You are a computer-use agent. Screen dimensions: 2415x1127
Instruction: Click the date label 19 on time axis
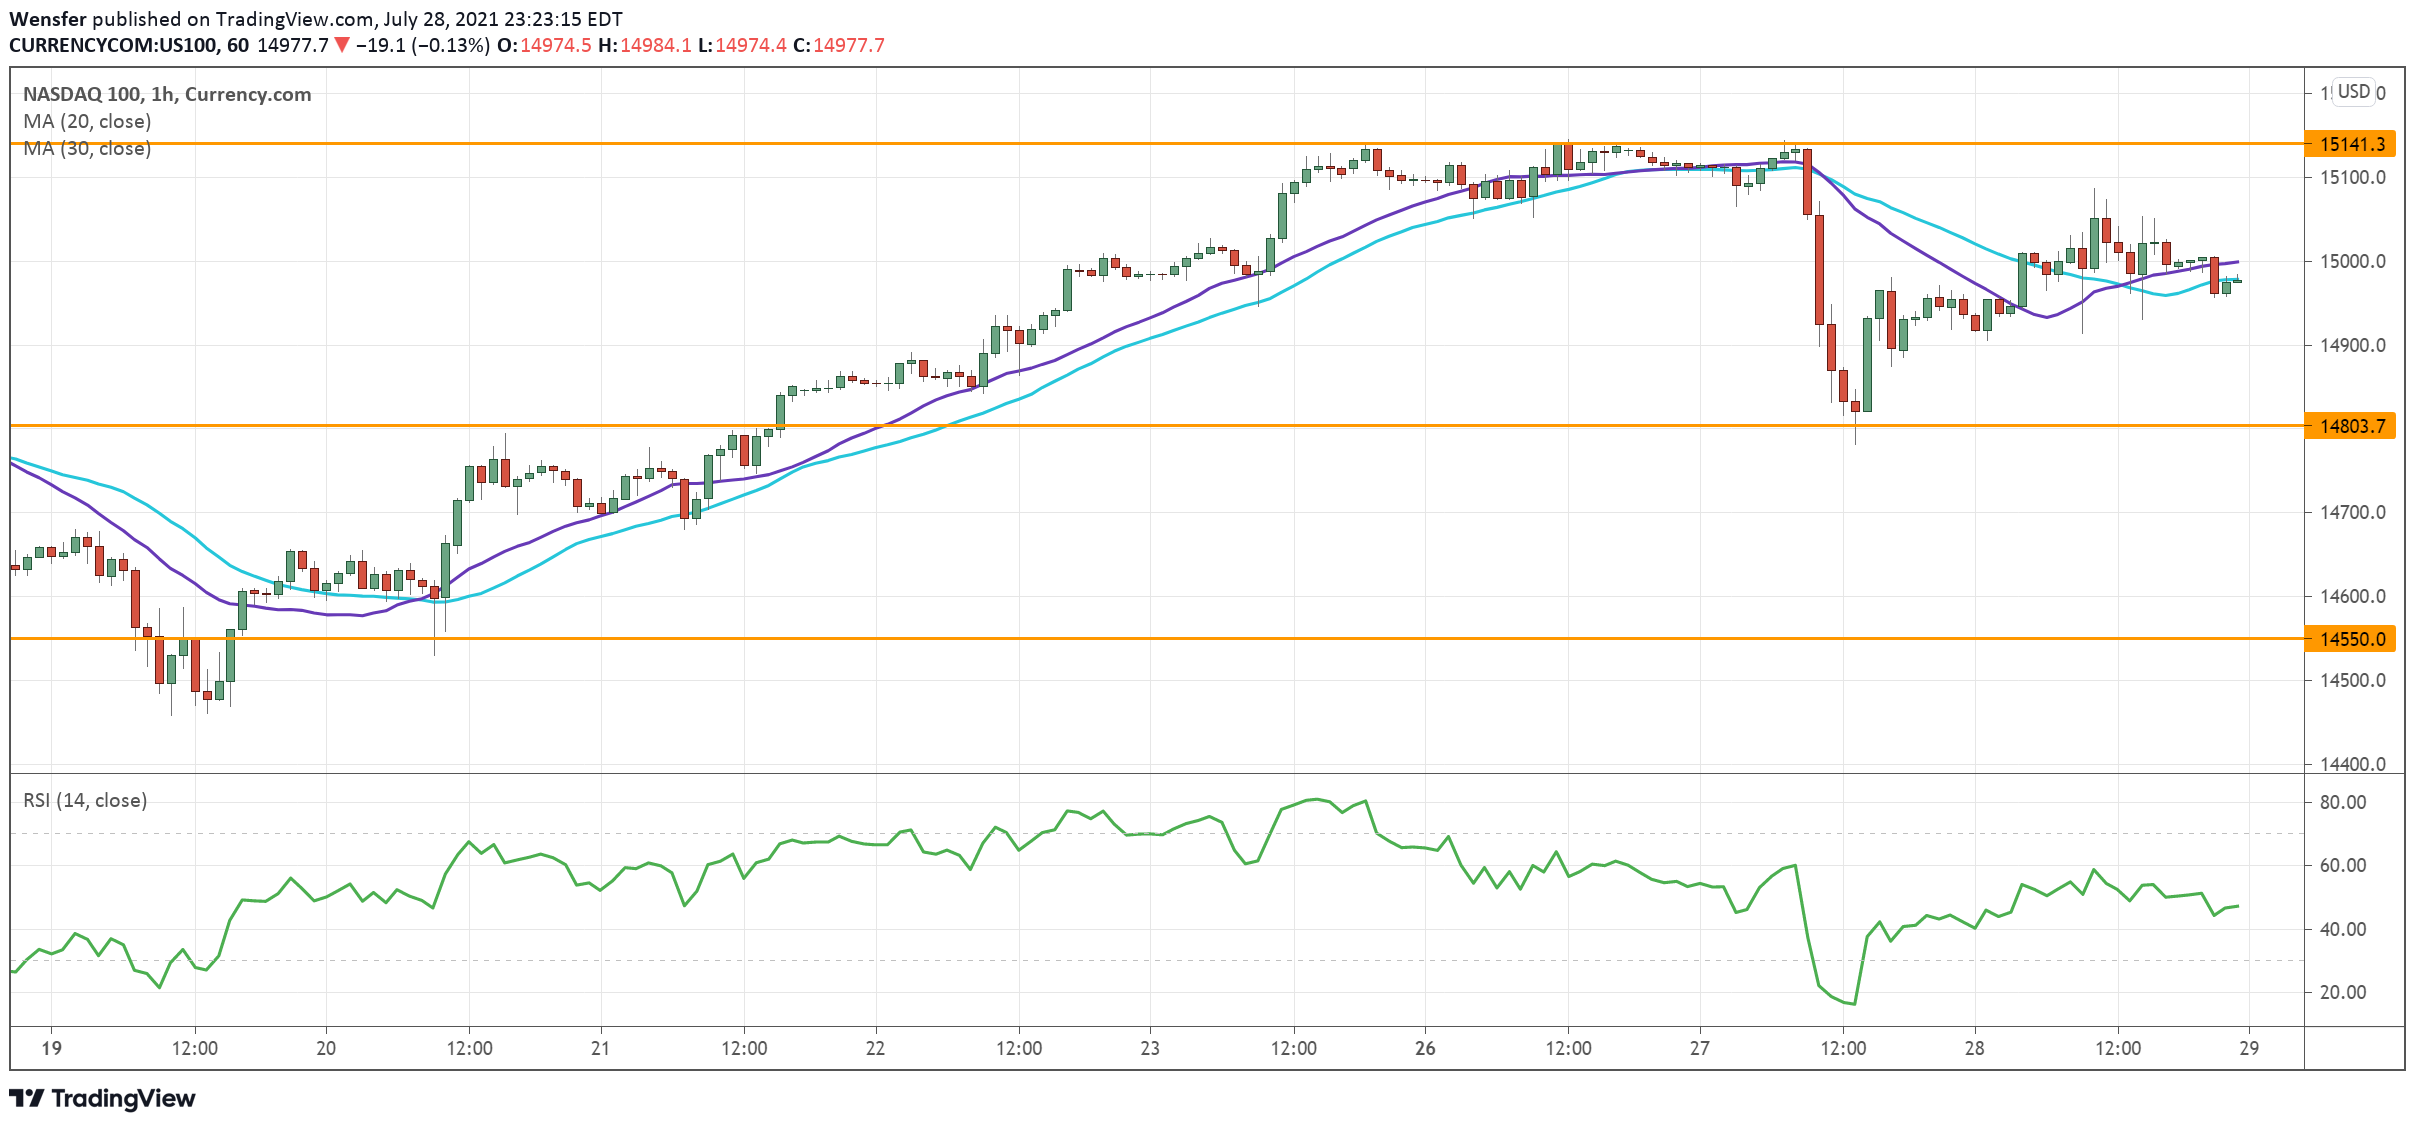(x=52, y=1048)
